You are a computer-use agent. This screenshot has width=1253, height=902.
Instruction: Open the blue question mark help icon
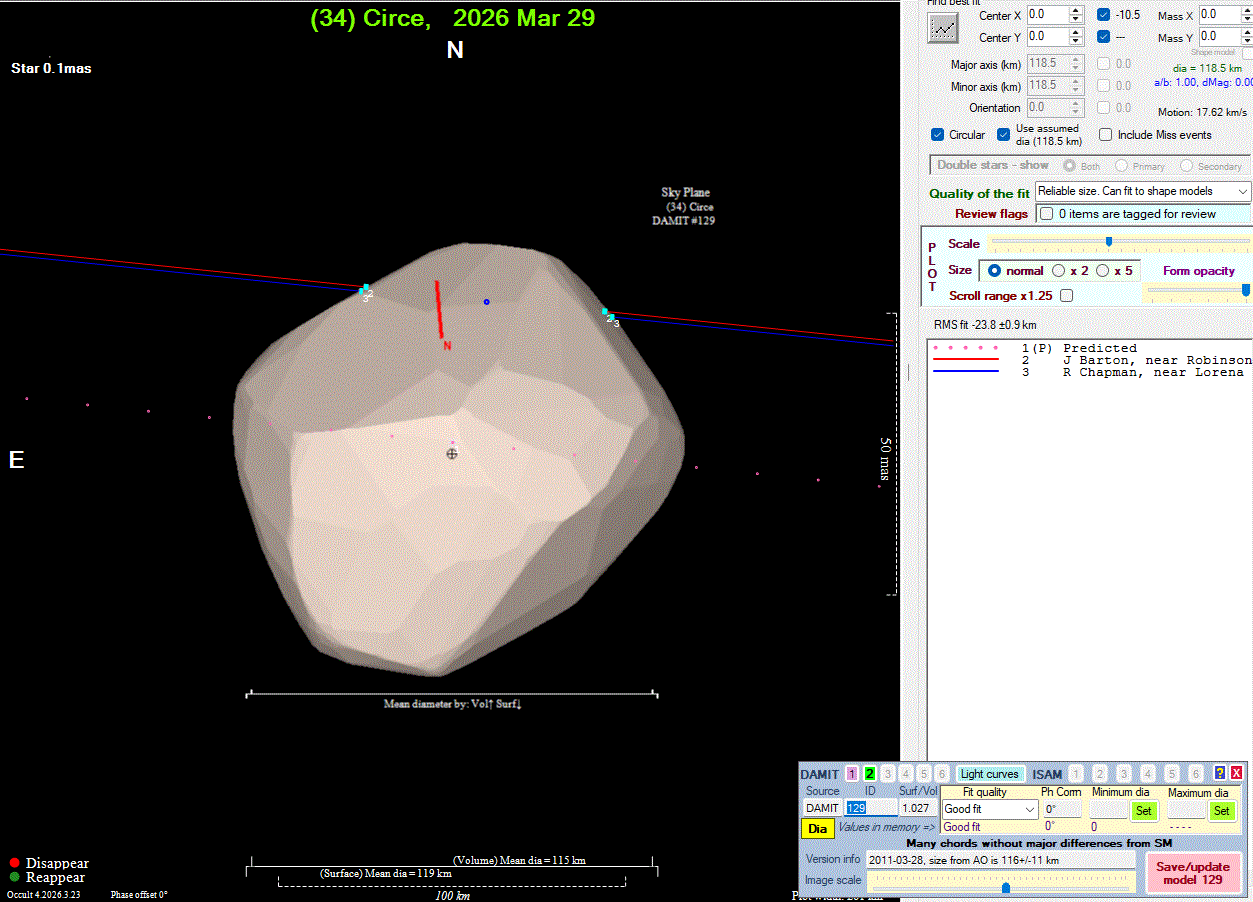1219,773
